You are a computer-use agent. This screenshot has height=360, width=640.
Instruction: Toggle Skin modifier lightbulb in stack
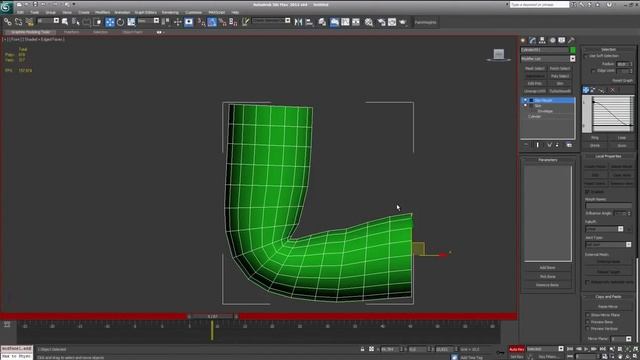click(x=525, y=105)
